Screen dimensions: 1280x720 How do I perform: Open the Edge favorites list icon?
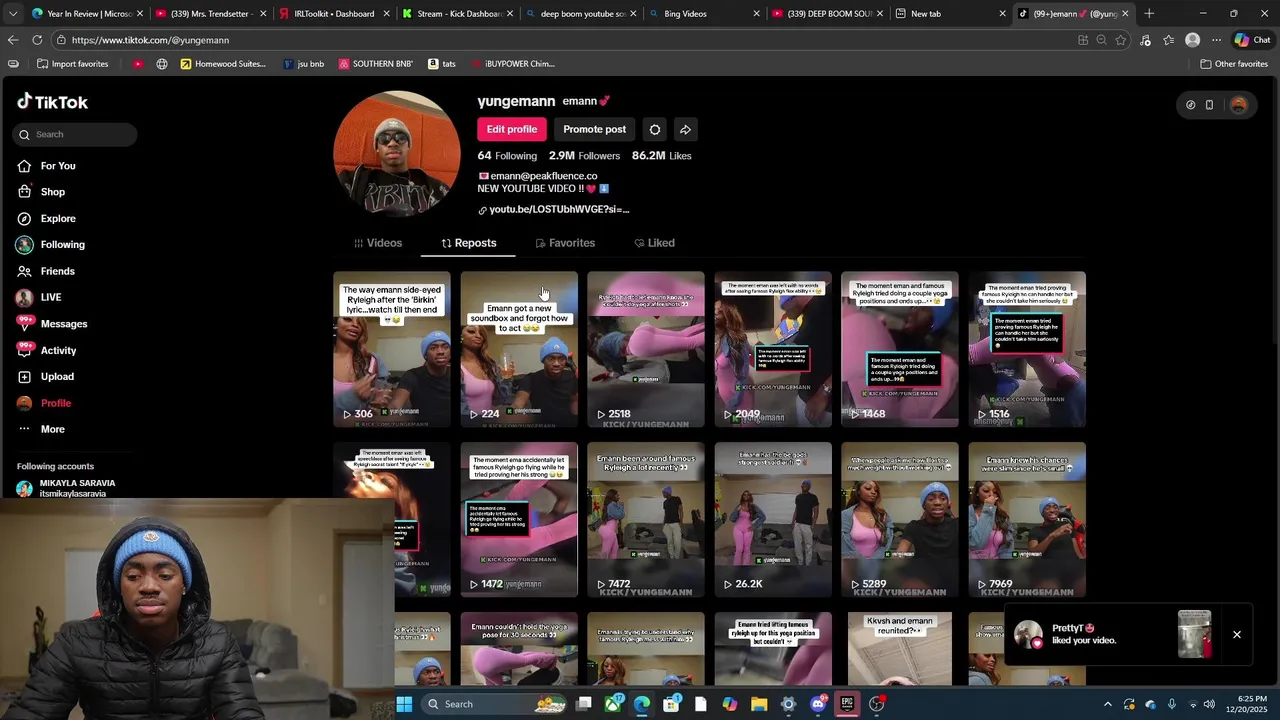point(1168,40)
